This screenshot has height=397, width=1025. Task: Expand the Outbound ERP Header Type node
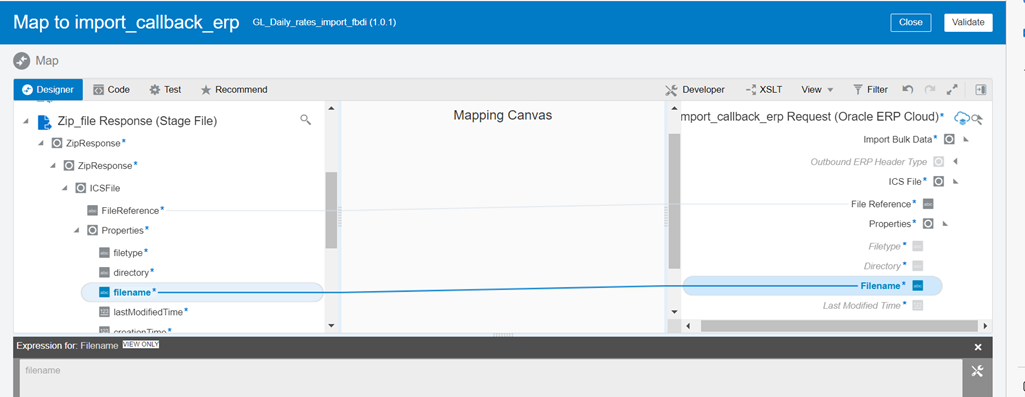pos(954,161)
